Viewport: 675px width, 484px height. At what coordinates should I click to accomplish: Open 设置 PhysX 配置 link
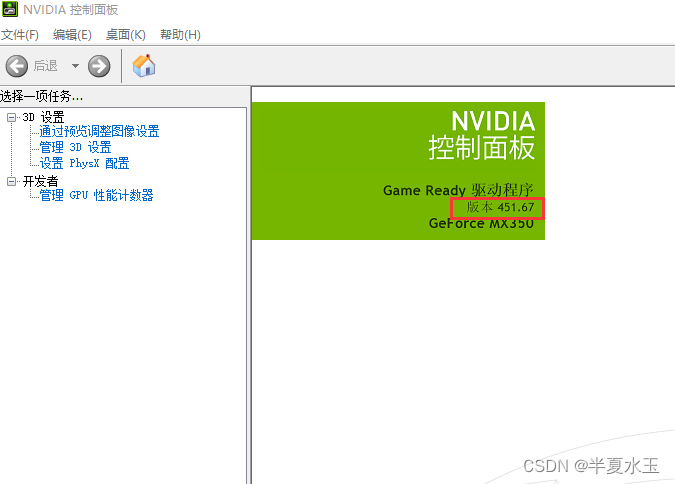(84, 163)
